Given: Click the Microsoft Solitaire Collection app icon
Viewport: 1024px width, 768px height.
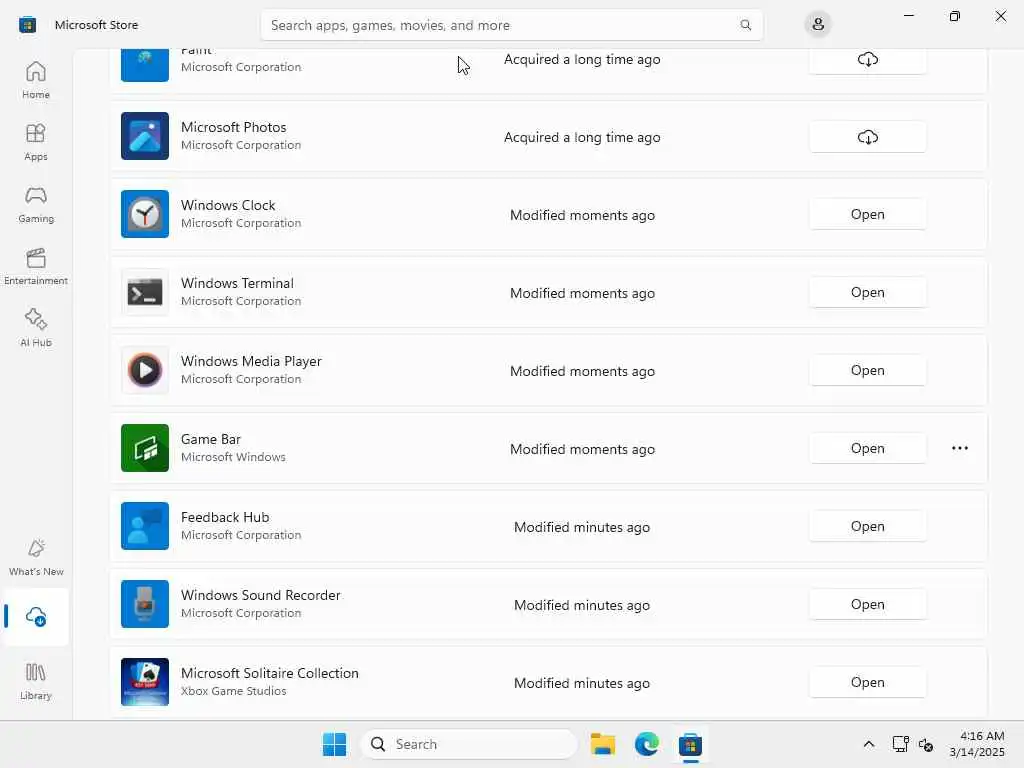Looking at the screenshot, I should click(x=145, y=682).
